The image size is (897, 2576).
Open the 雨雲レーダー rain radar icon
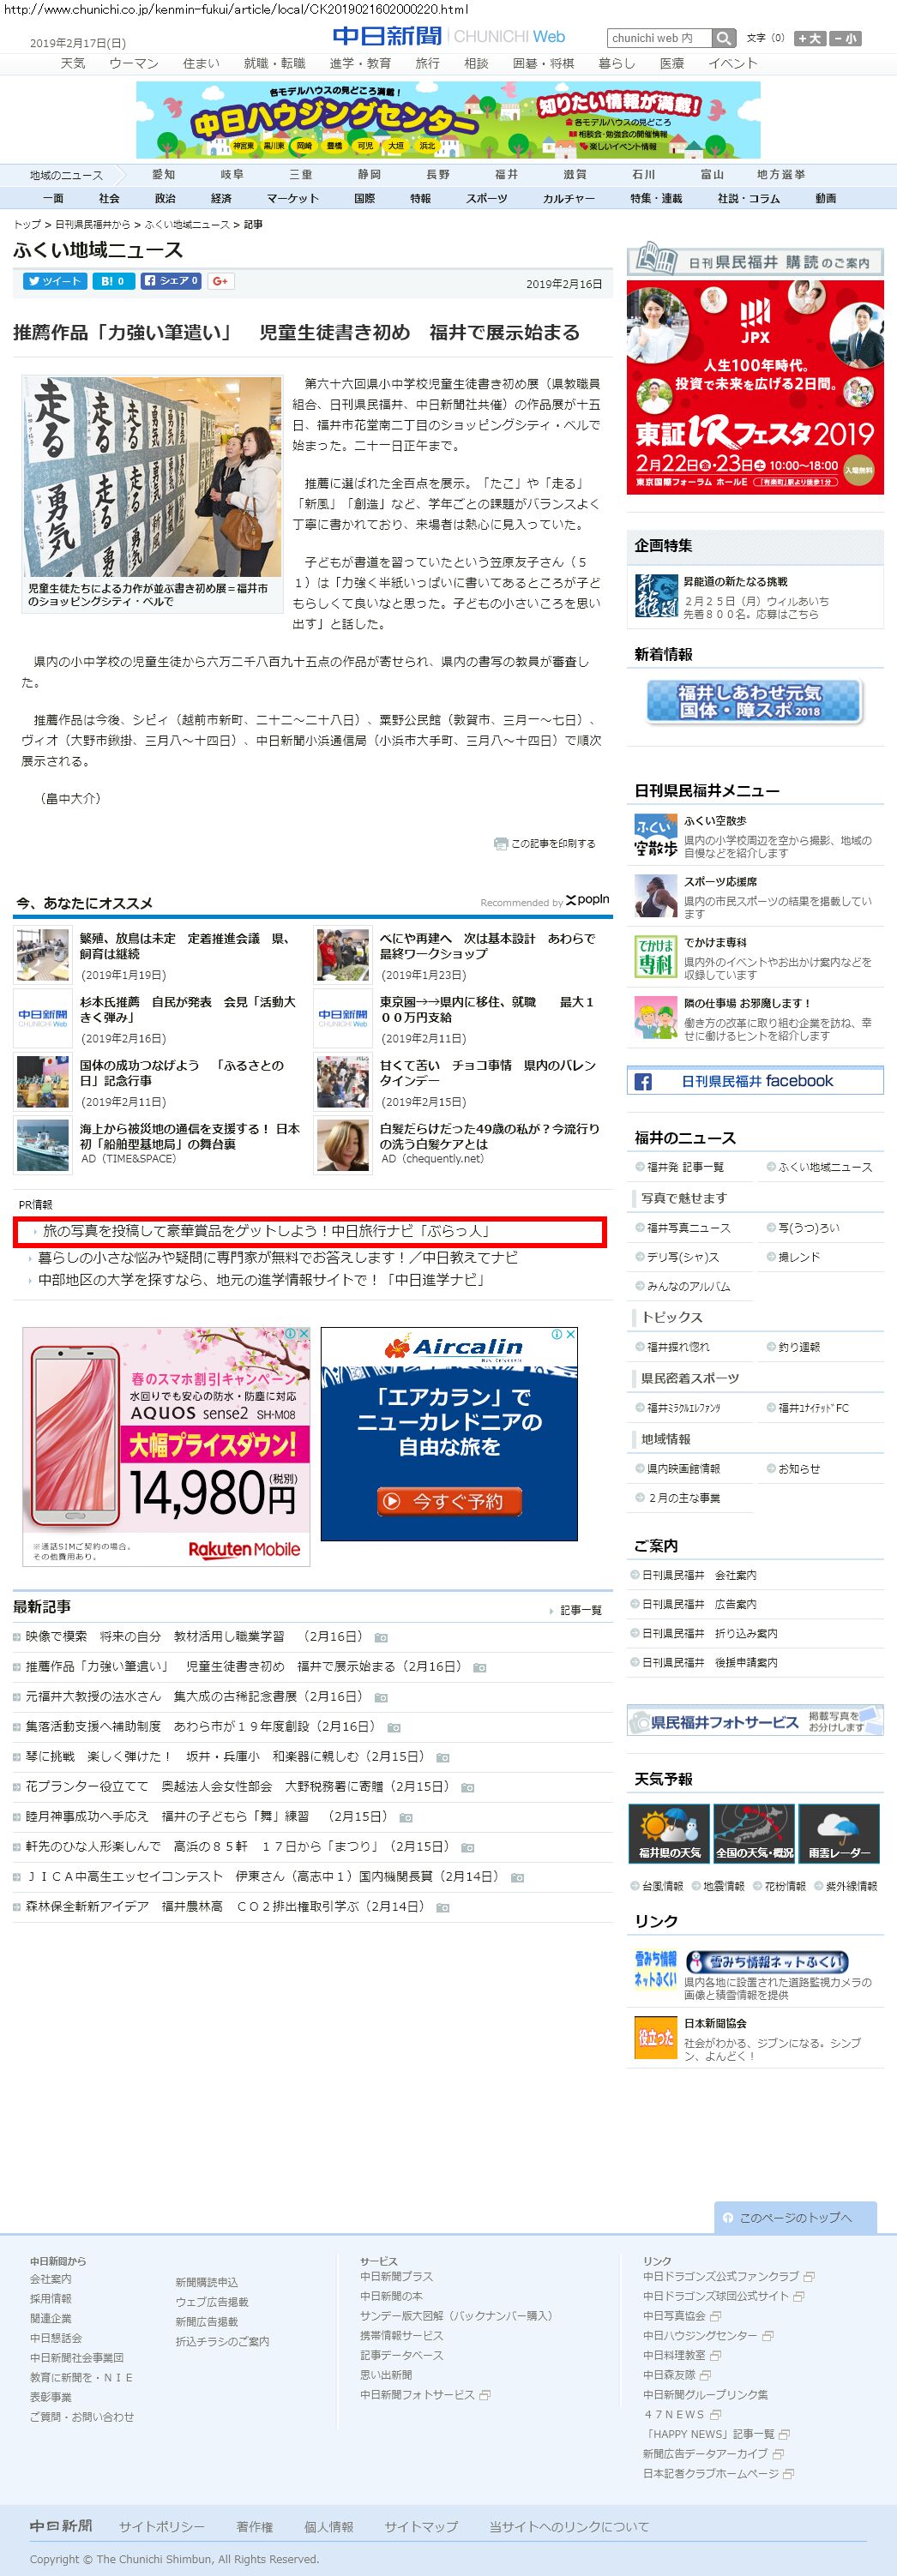[839, 1832]
